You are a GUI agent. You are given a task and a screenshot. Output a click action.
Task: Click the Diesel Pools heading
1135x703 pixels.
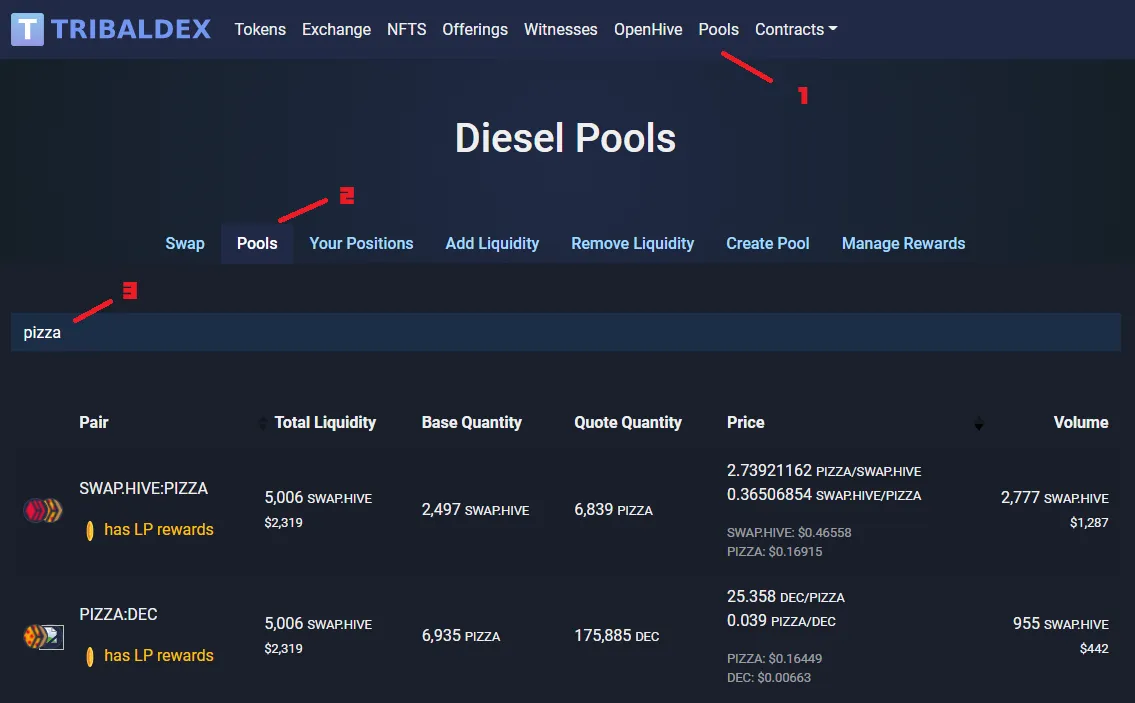pos(565,138)
